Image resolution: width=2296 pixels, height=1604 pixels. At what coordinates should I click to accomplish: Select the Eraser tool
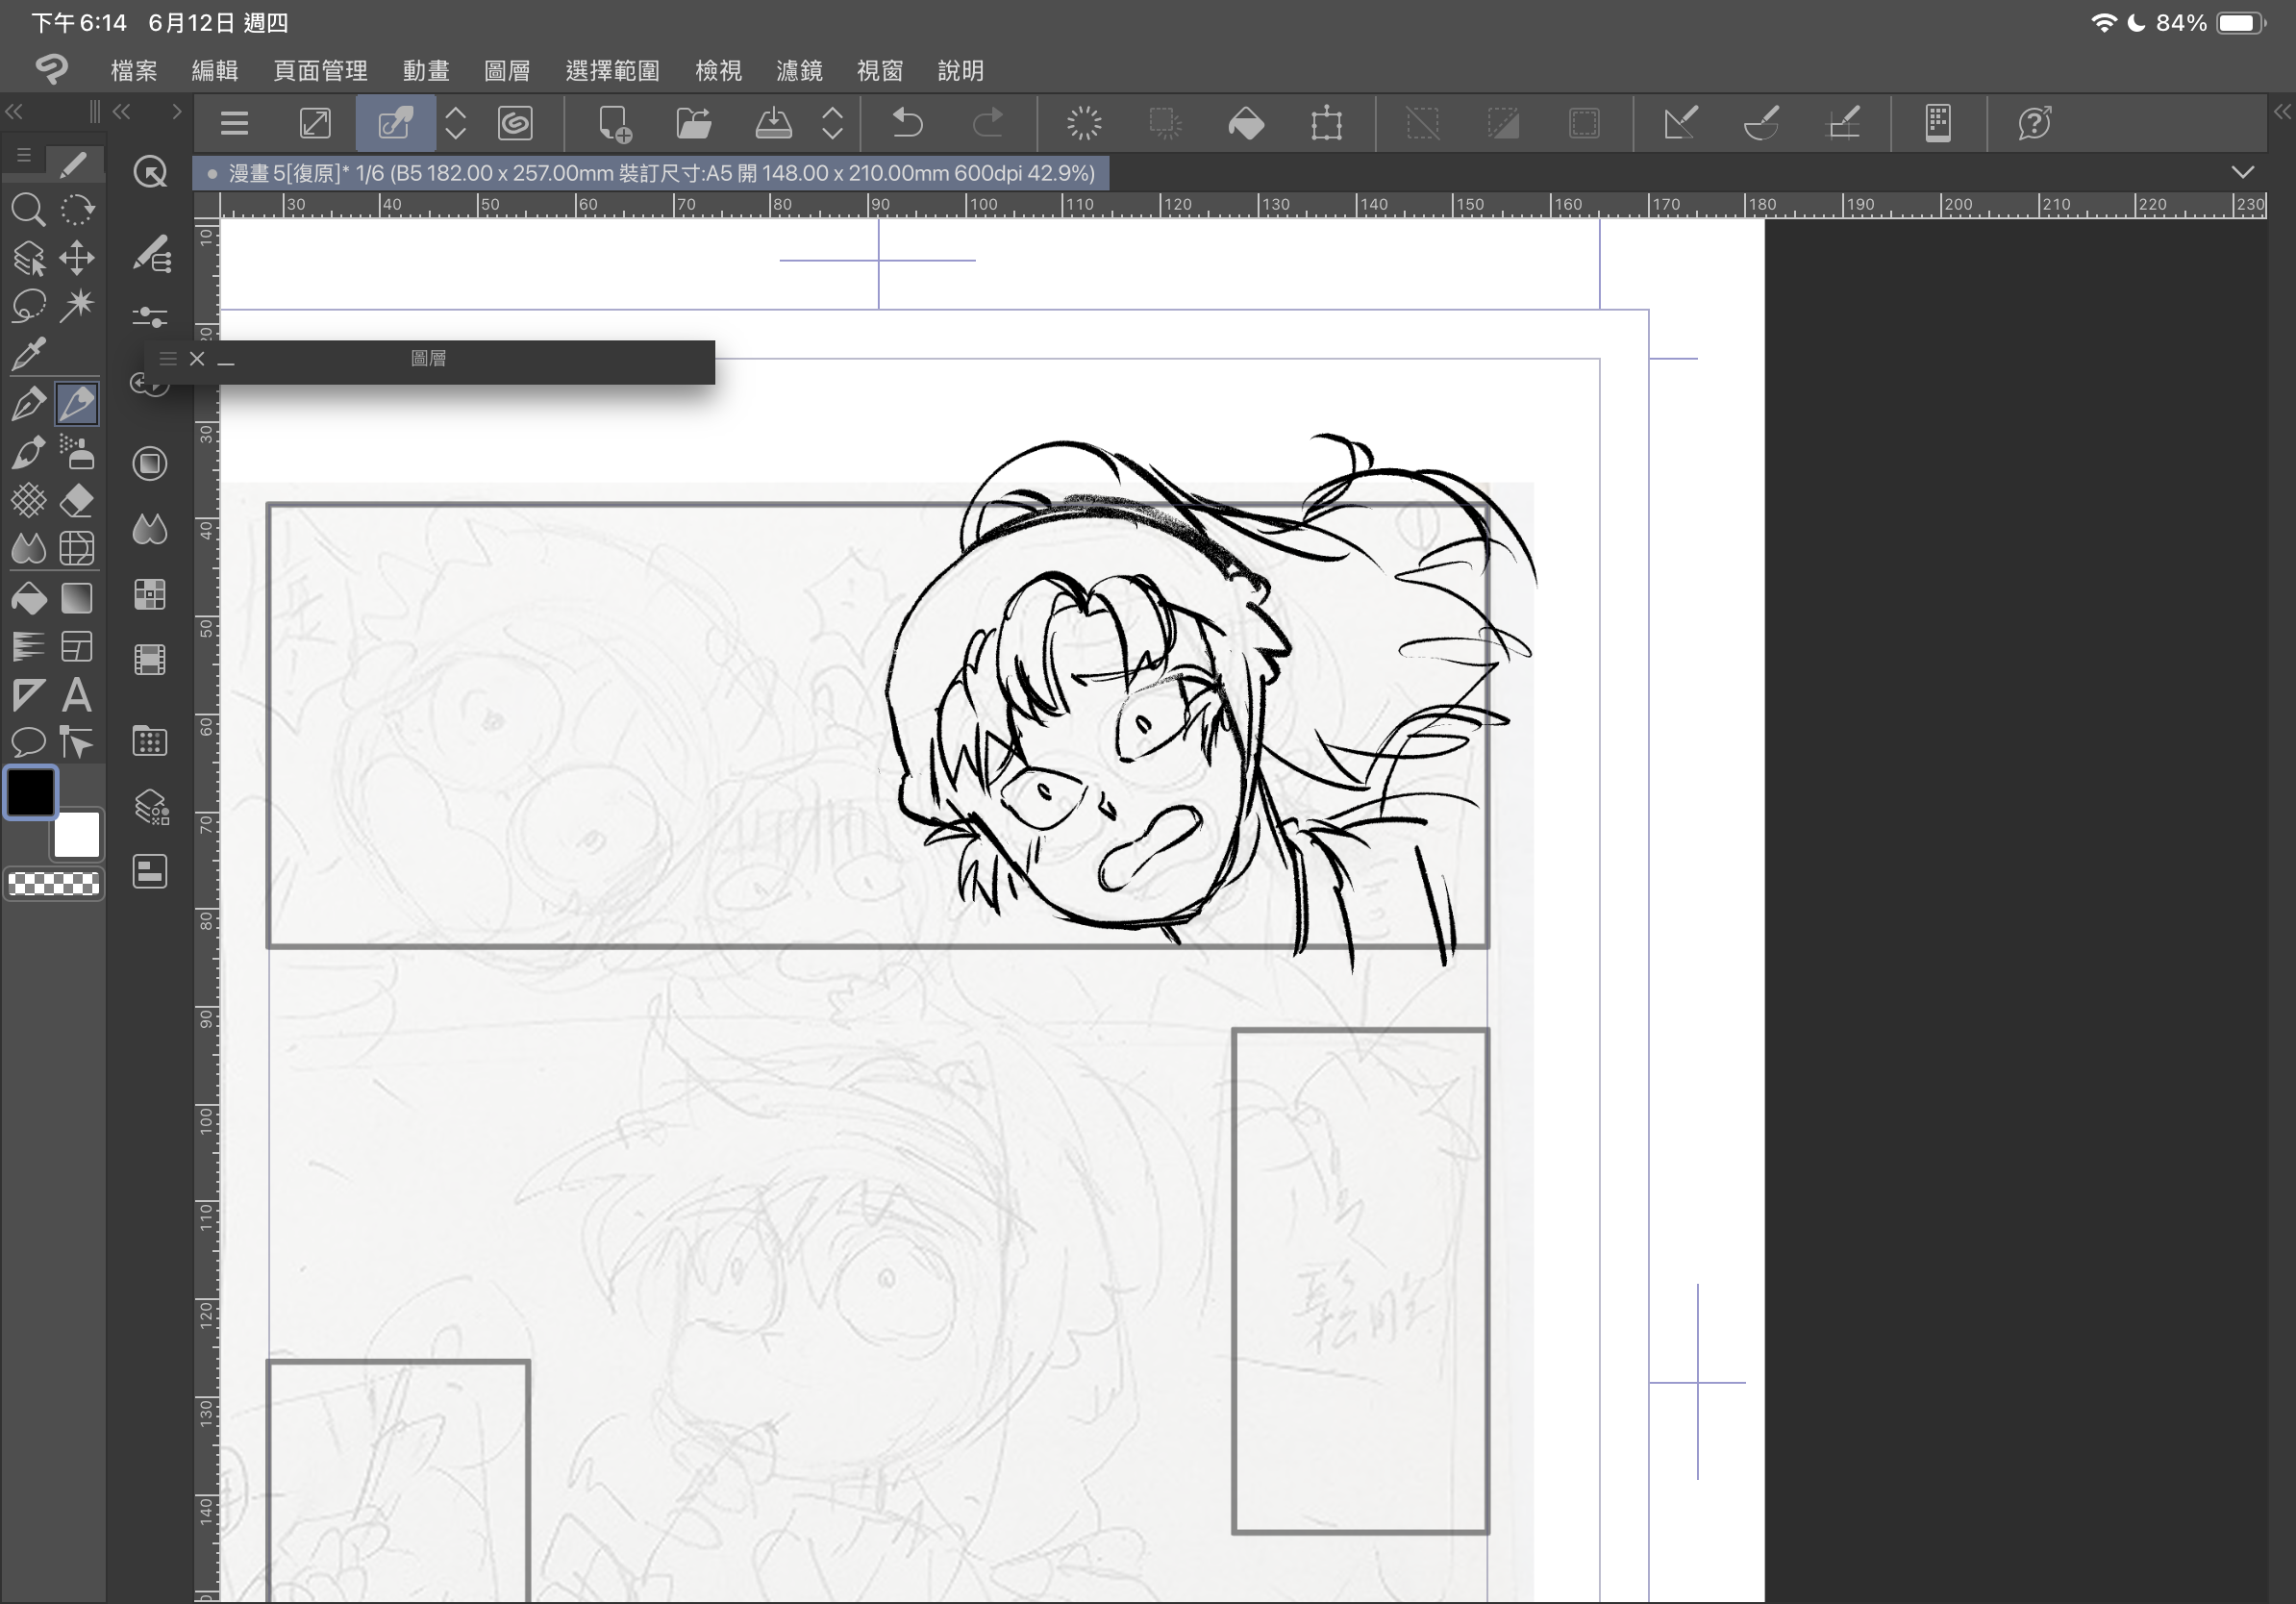pos(77,500)
